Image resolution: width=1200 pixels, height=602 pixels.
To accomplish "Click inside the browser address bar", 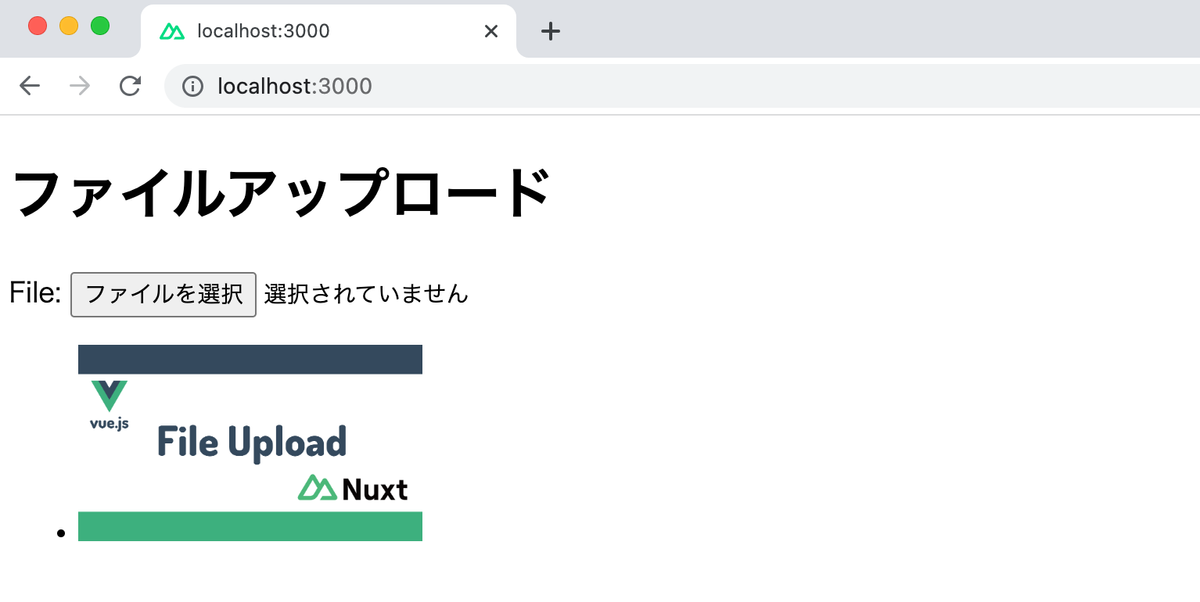I will click(x=300, y=86).
